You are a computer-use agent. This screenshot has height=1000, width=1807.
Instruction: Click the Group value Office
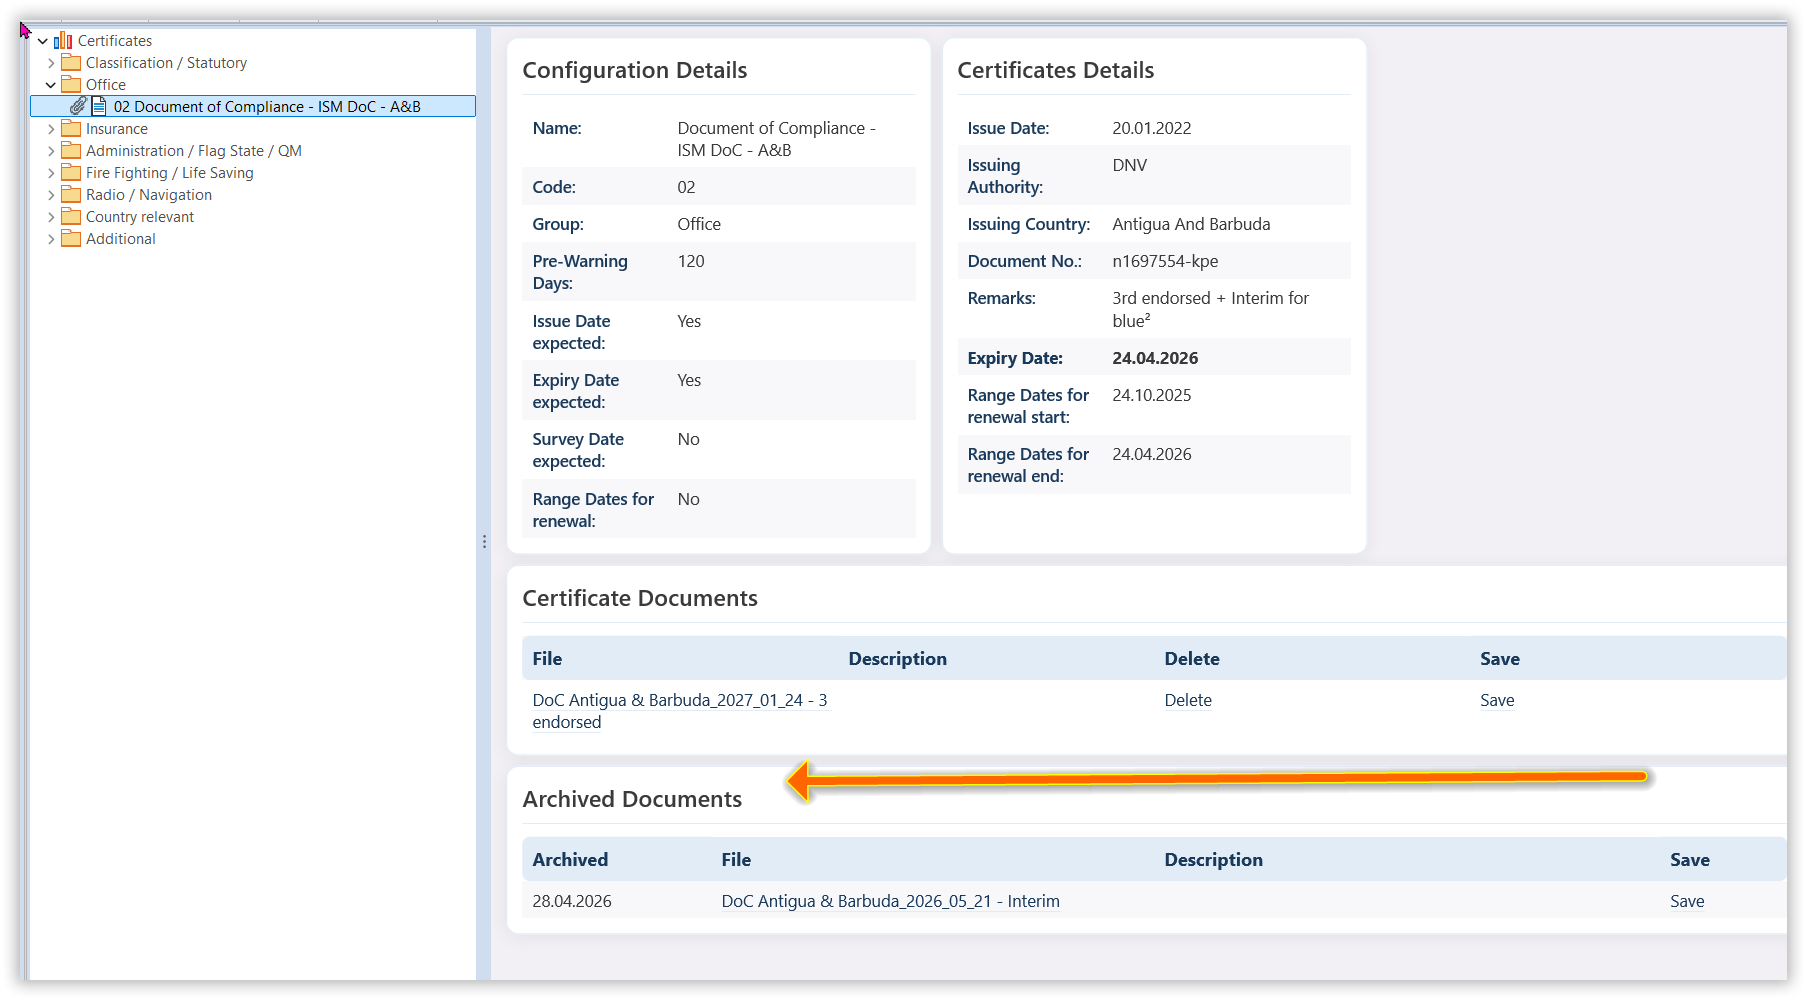(x=699, y=224)
